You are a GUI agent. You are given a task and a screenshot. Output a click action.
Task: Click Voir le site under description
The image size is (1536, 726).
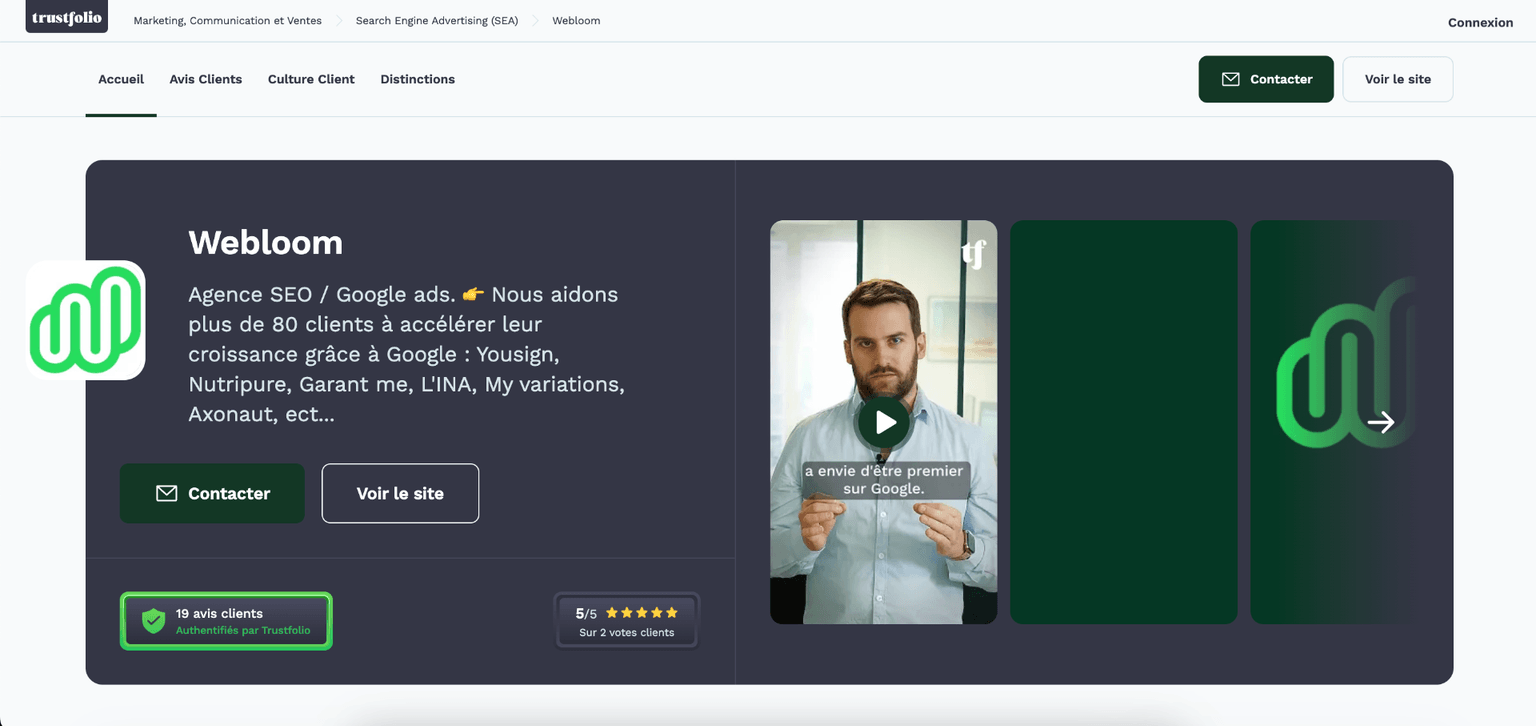pos(400,493)
